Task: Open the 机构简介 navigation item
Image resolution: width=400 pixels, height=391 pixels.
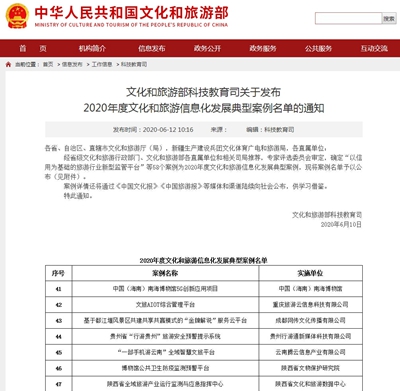Action: tap(92, 49)
